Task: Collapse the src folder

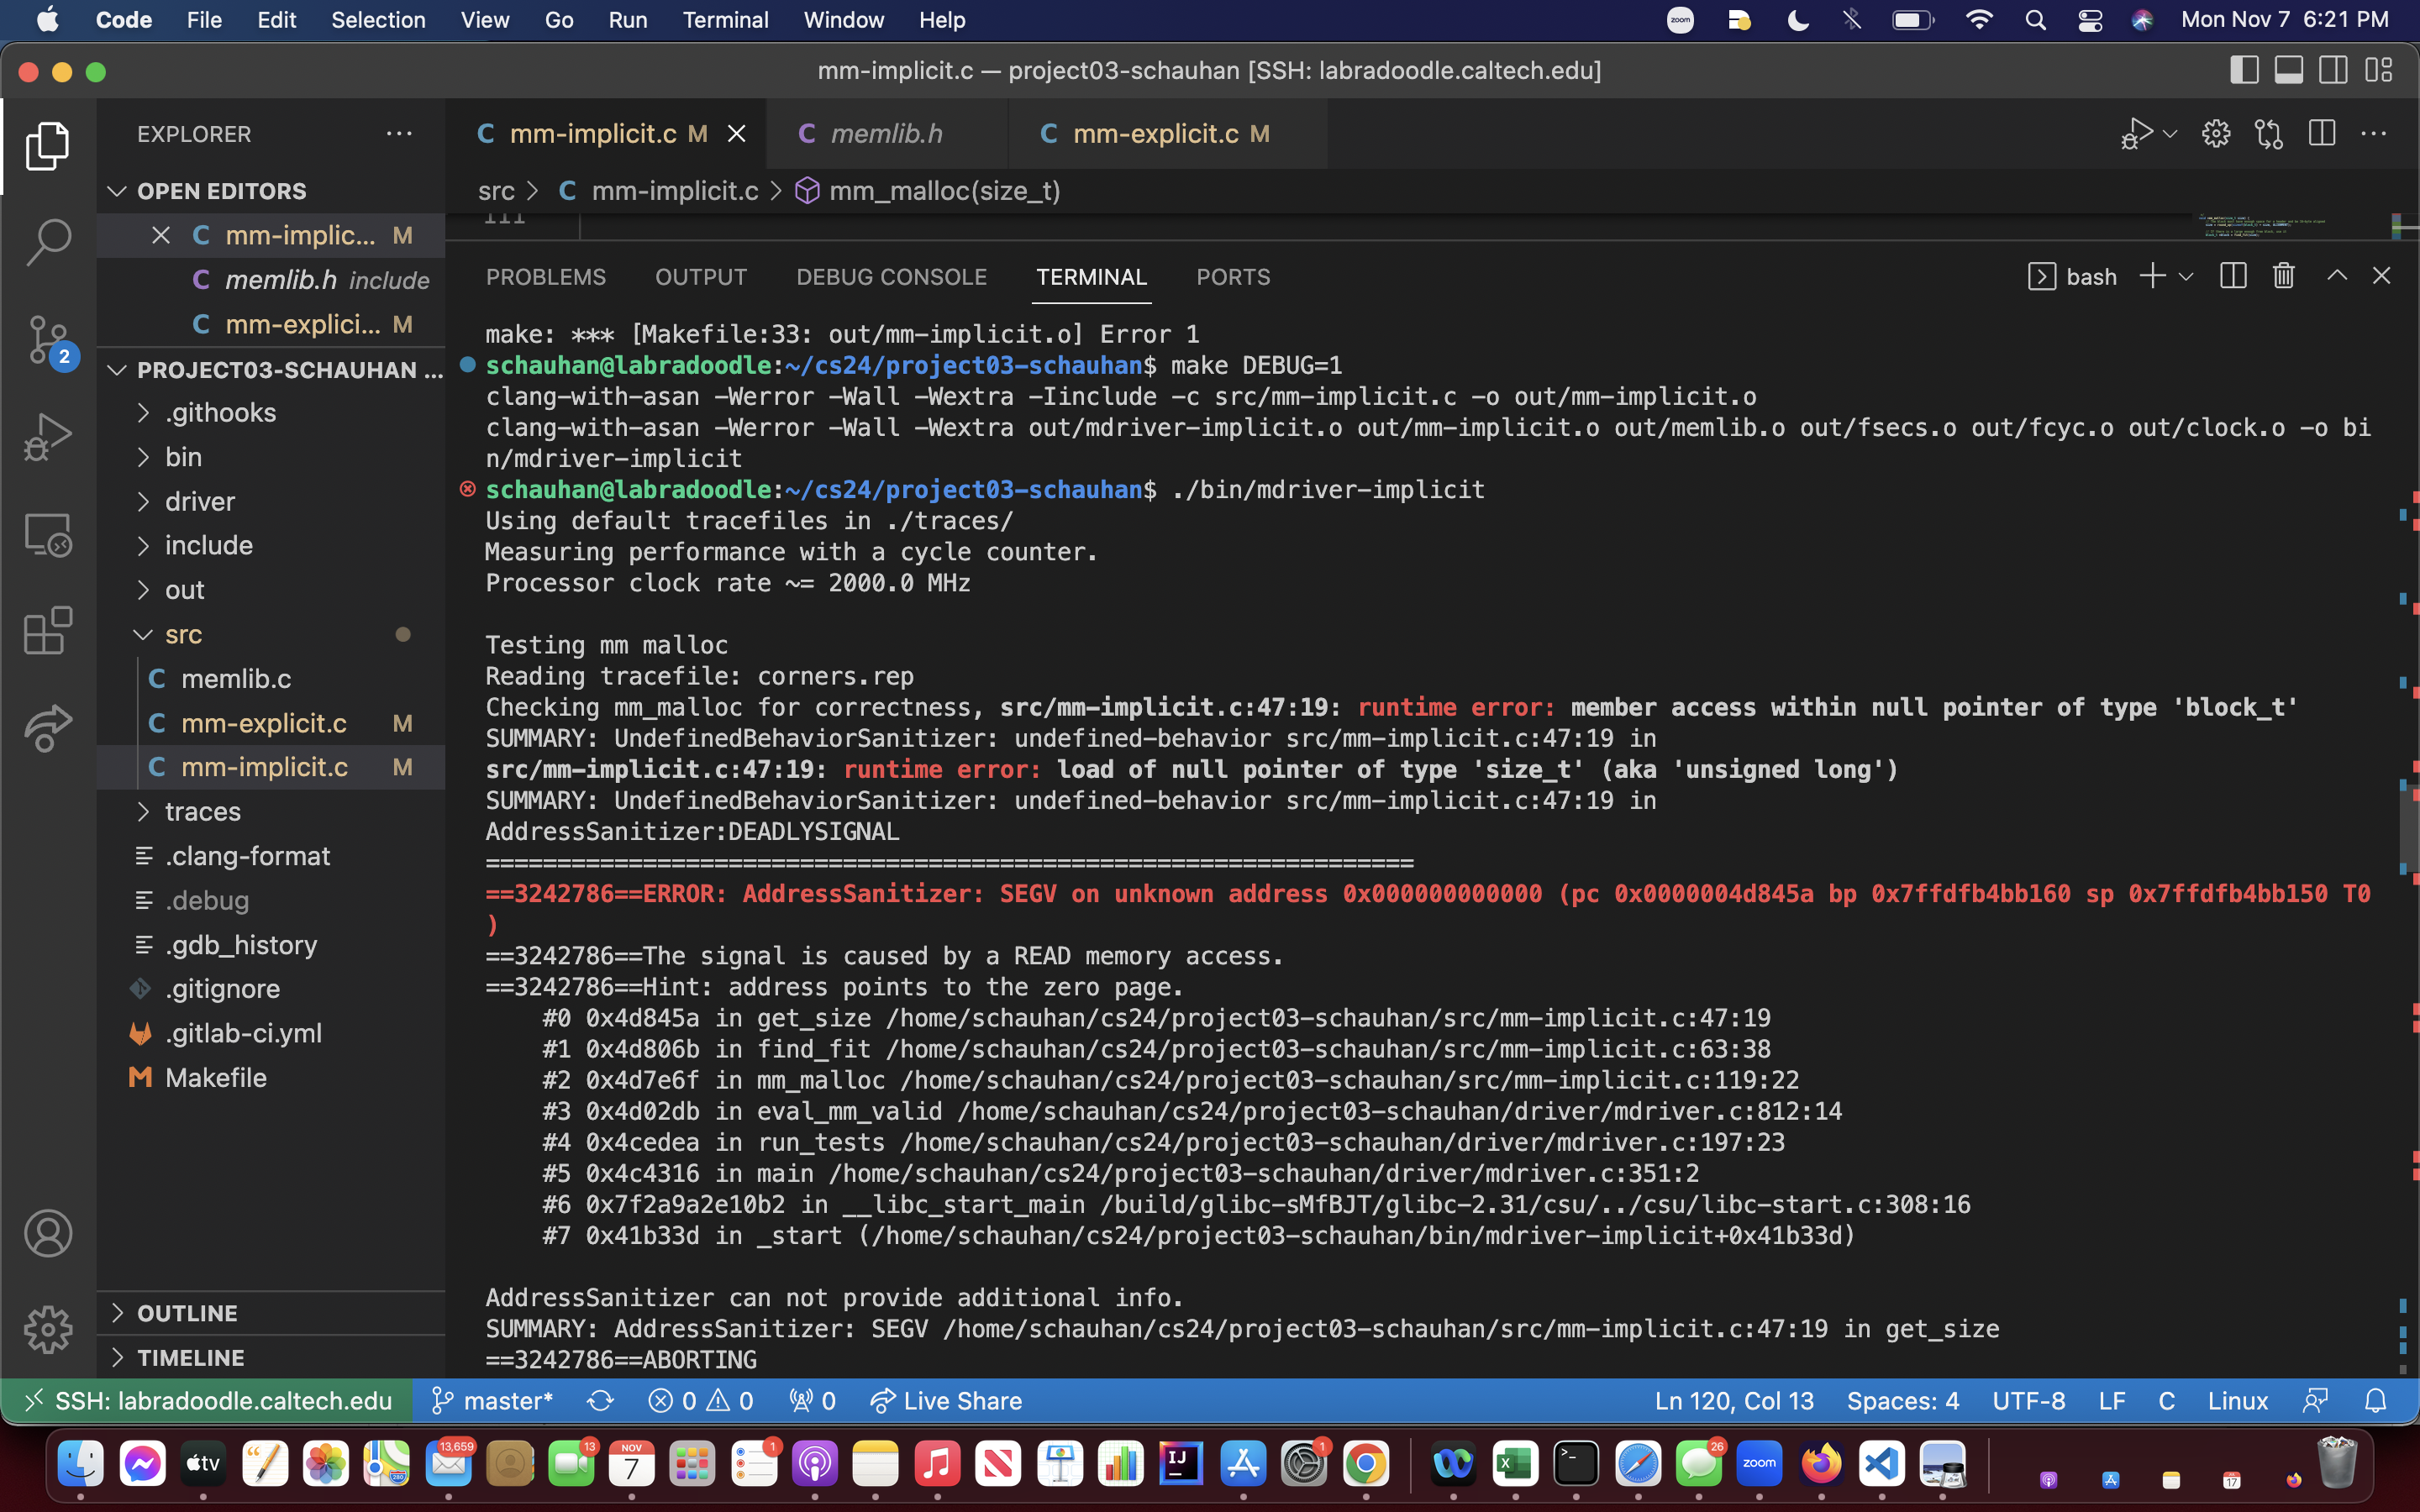Action: [x=183, y=634]
